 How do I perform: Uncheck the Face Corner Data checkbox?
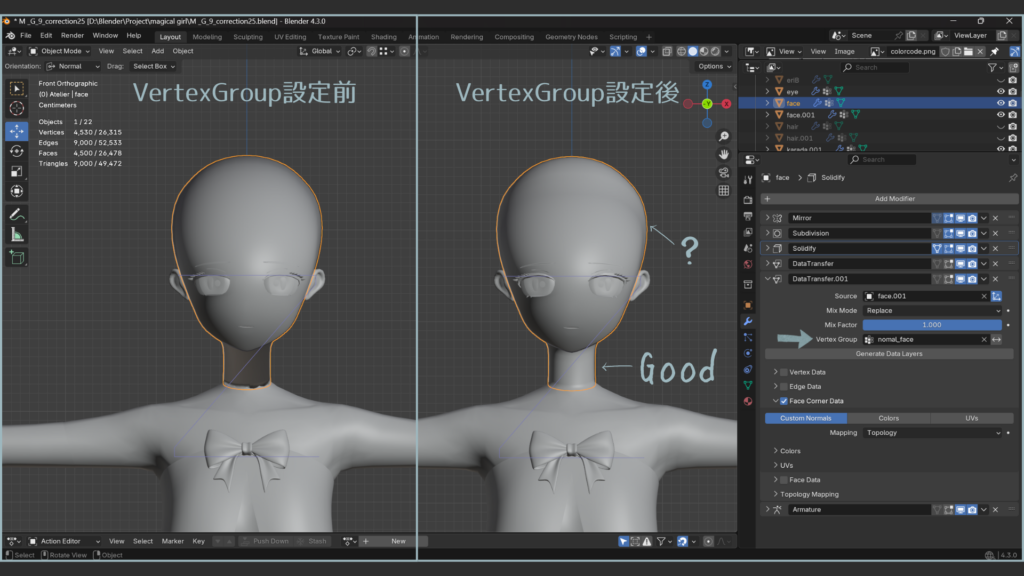tap(784, 401)
